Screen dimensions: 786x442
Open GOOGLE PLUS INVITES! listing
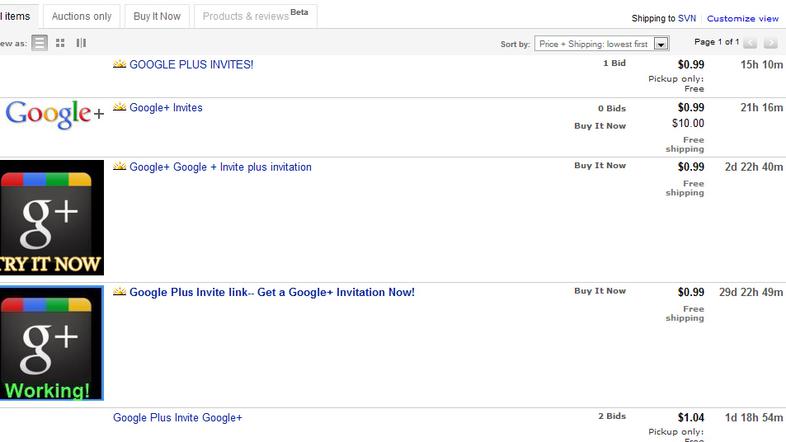pyautogui.click(x=191, y=65)
